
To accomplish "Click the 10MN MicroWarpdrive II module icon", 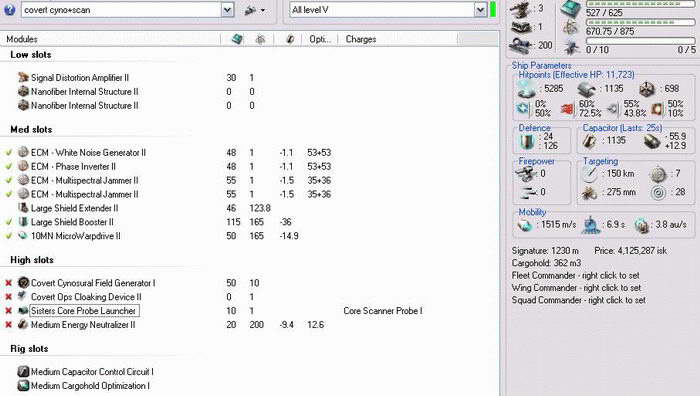I will (x=23, y=236).
